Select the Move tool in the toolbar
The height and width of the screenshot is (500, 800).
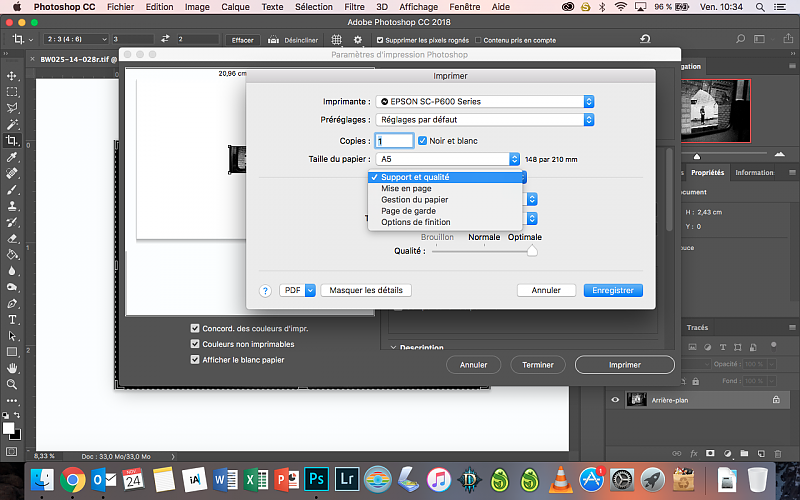click(x=12, y=76)
